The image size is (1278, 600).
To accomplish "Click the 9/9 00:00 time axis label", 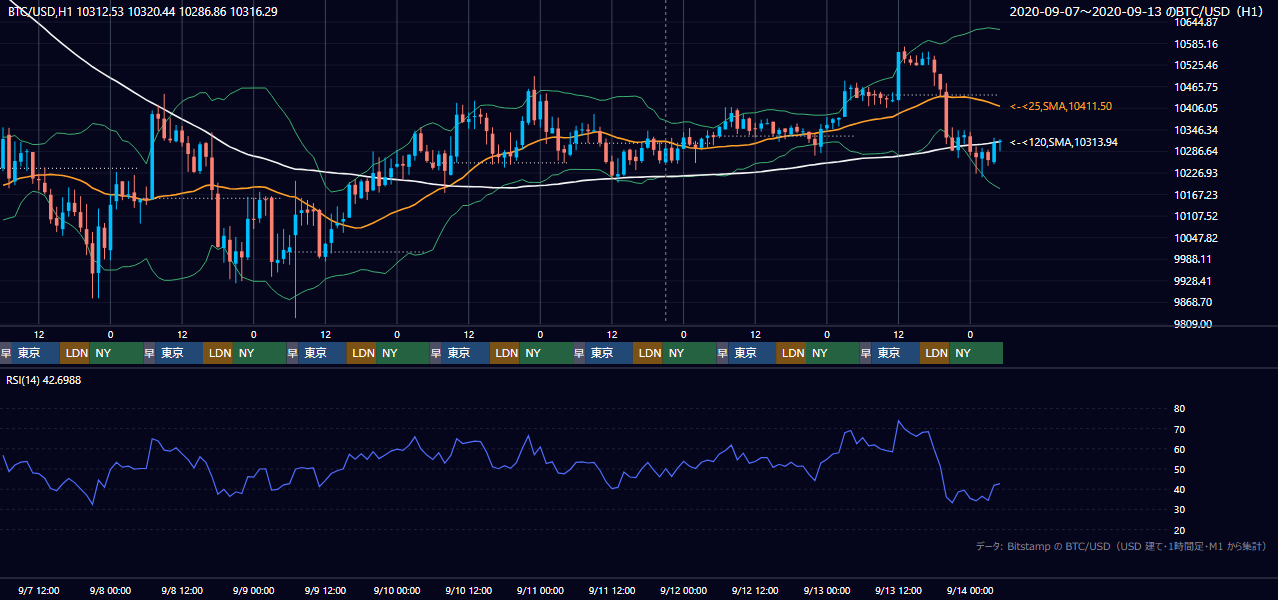I will [255, 590].
